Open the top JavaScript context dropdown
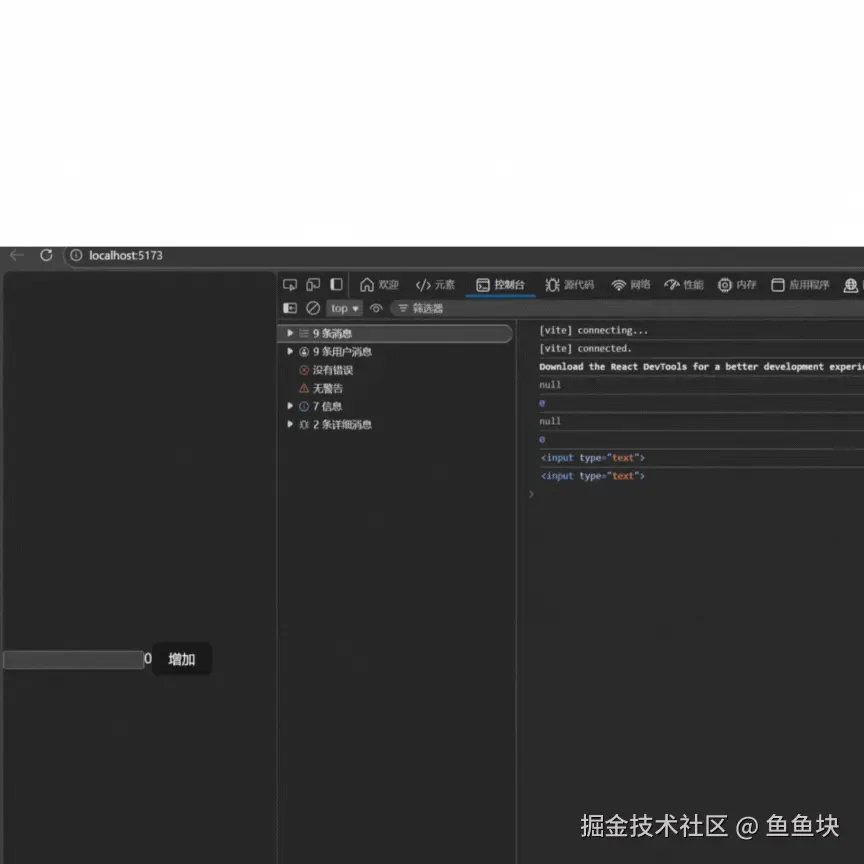This screenshot has width=864, height=864. coord(344,309)
